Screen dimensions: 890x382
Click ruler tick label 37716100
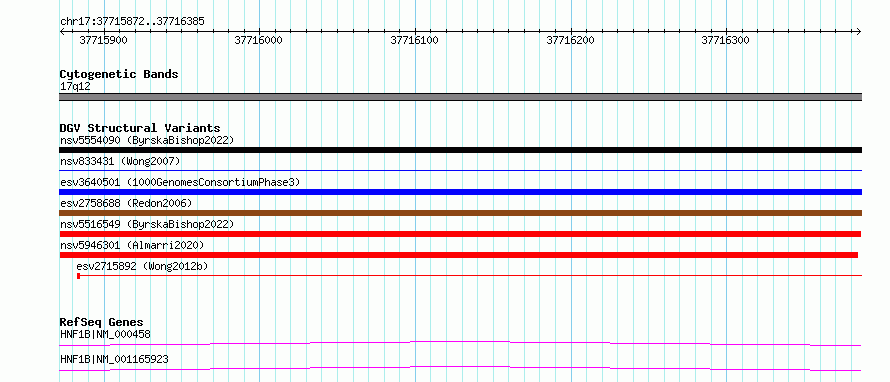tap(414, 40)
